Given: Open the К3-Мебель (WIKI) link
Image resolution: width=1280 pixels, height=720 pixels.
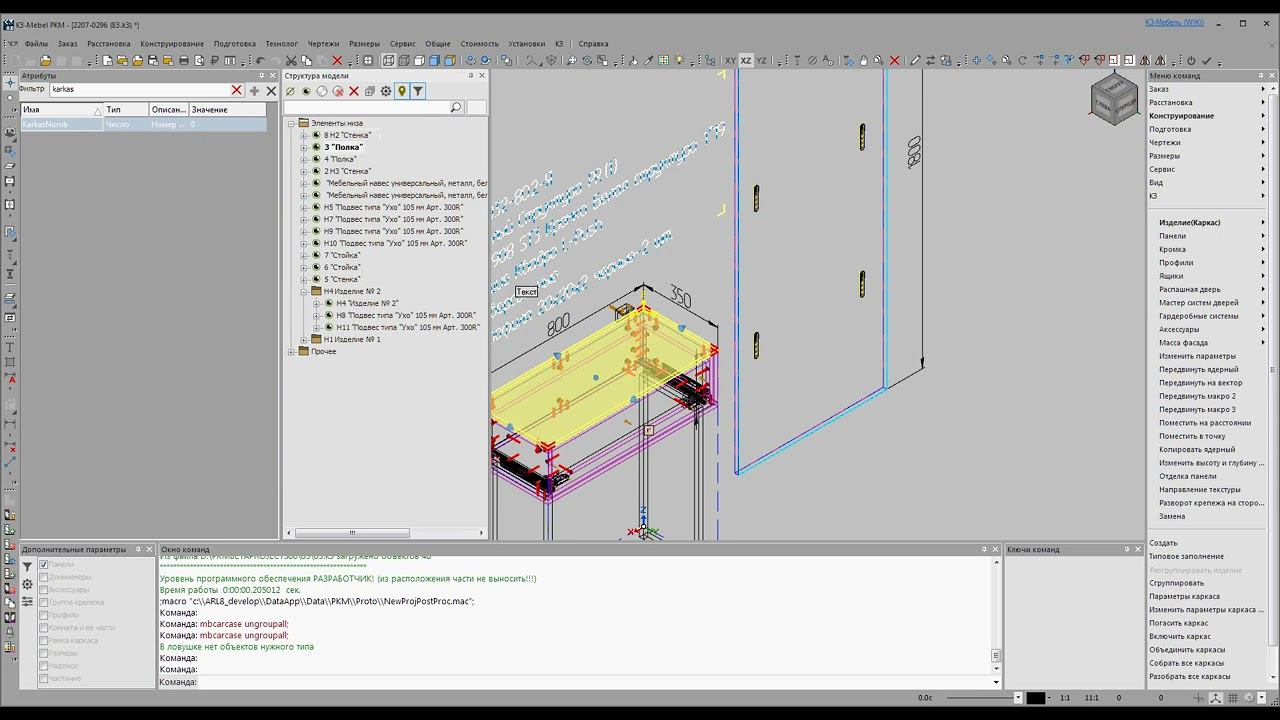Looking at the screenshot, I should click(1174, 23).
